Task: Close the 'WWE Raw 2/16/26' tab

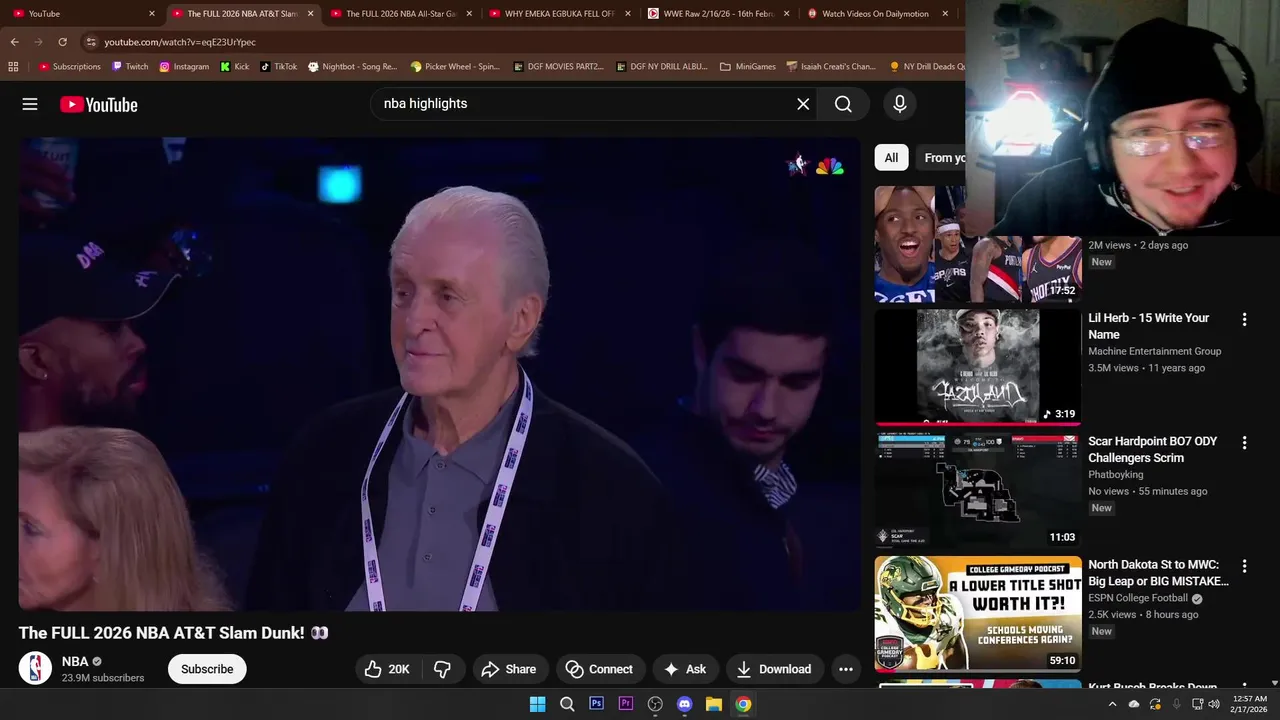Action: click(786, 14)
